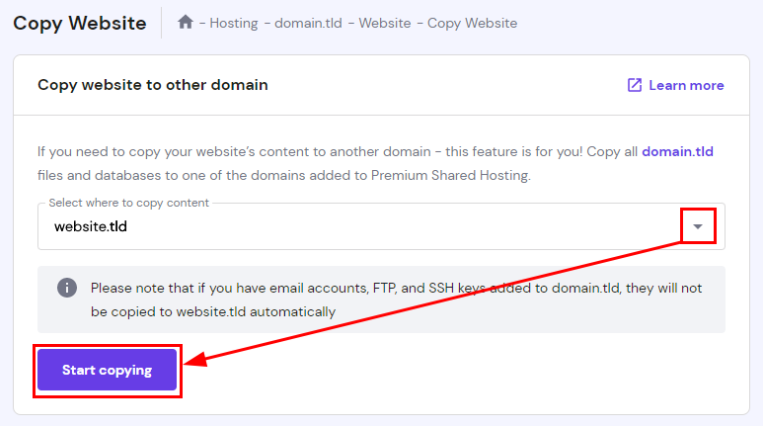763x426 pixels.
Task: Click the 'Copy website to other domain' heading
Action: pos(153,85)
